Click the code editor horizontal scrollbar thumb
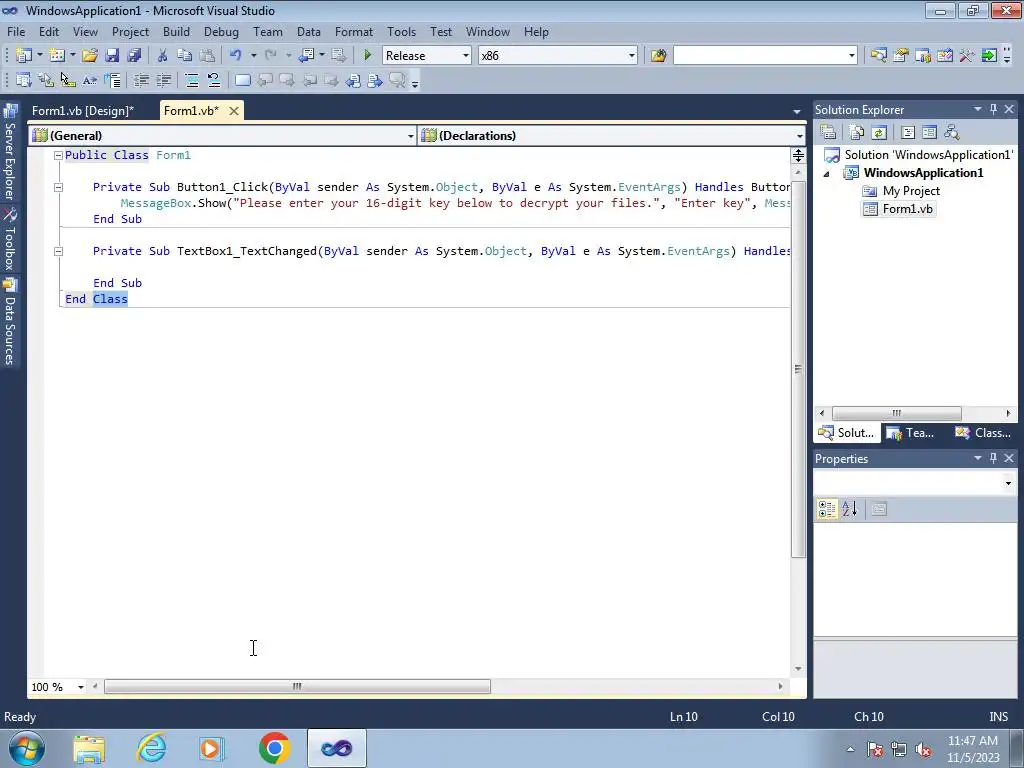This screenshot has height=768, width=1024. click(x=297, y=686)
